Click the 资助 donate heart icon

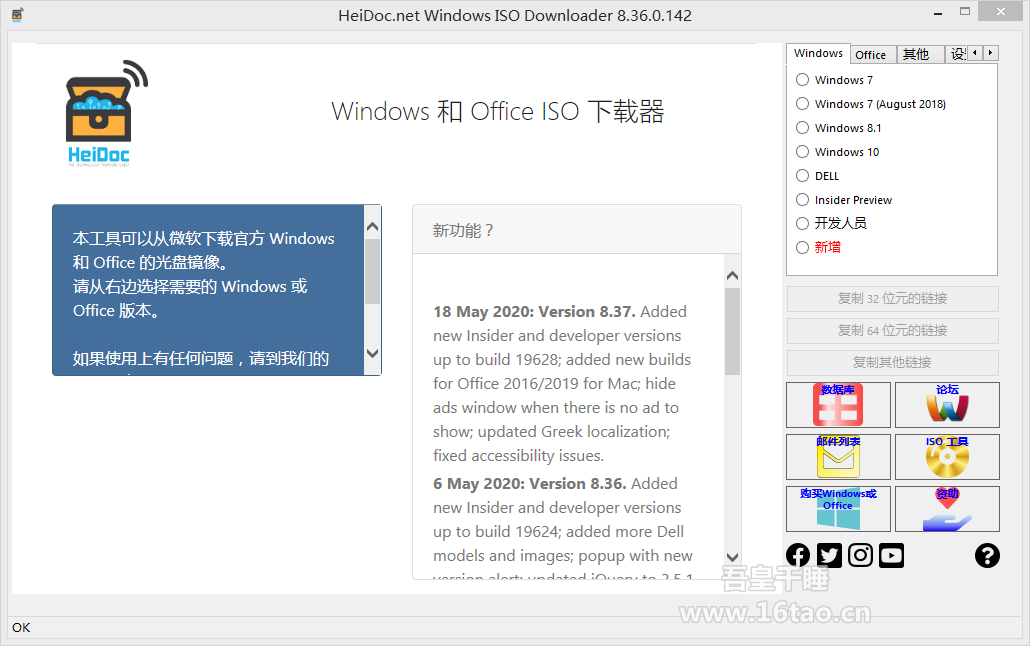coord(946,509)
